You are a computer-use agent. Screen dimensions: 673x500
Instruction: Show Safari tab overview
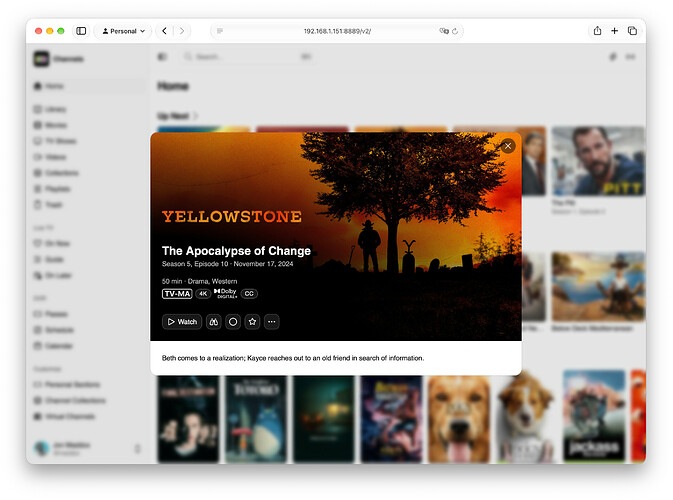coord(632,31)
